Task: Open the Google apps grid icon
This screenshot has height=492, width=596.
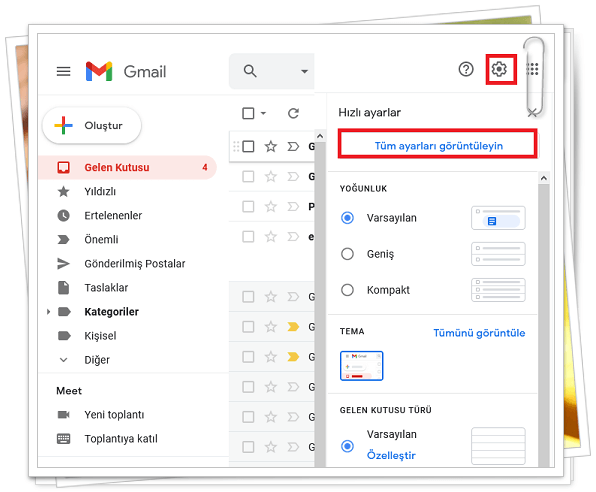Action: [x=532, y=69]
